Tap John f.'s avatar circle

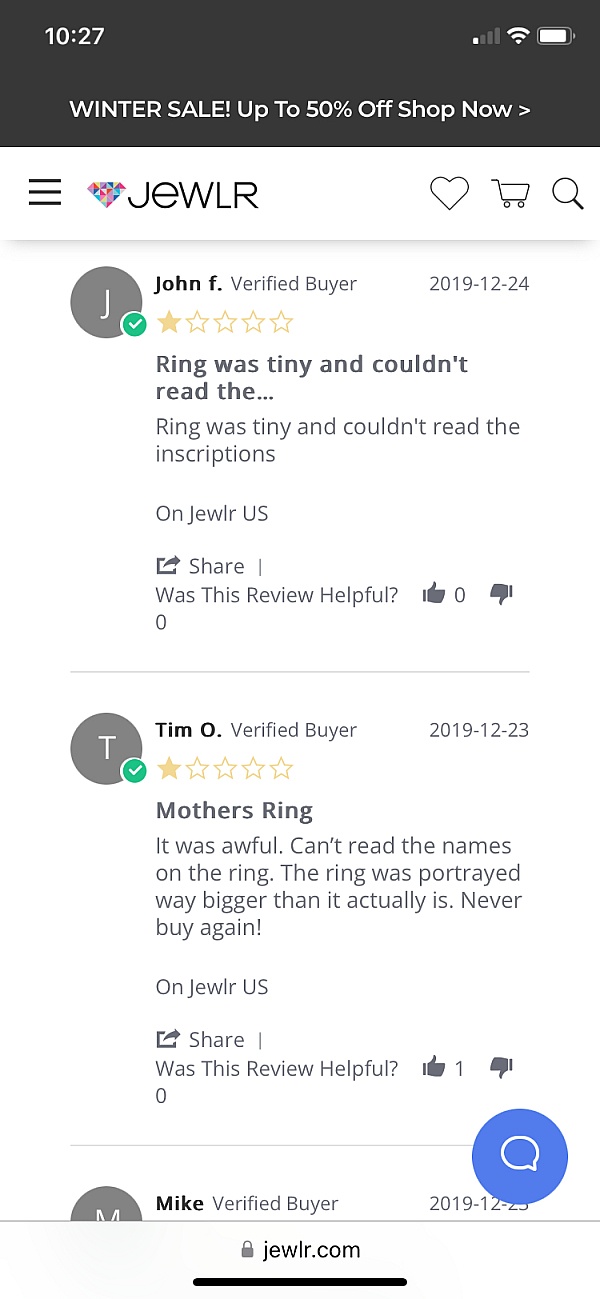(106, 302)
